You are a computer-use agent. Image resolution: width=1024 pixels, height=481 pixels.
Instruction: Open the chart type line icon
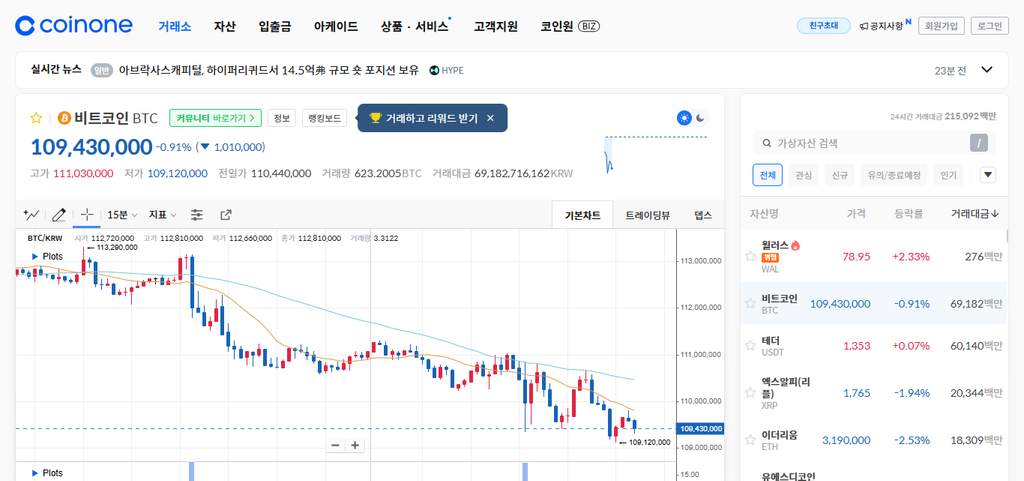(x=31, y=214)
